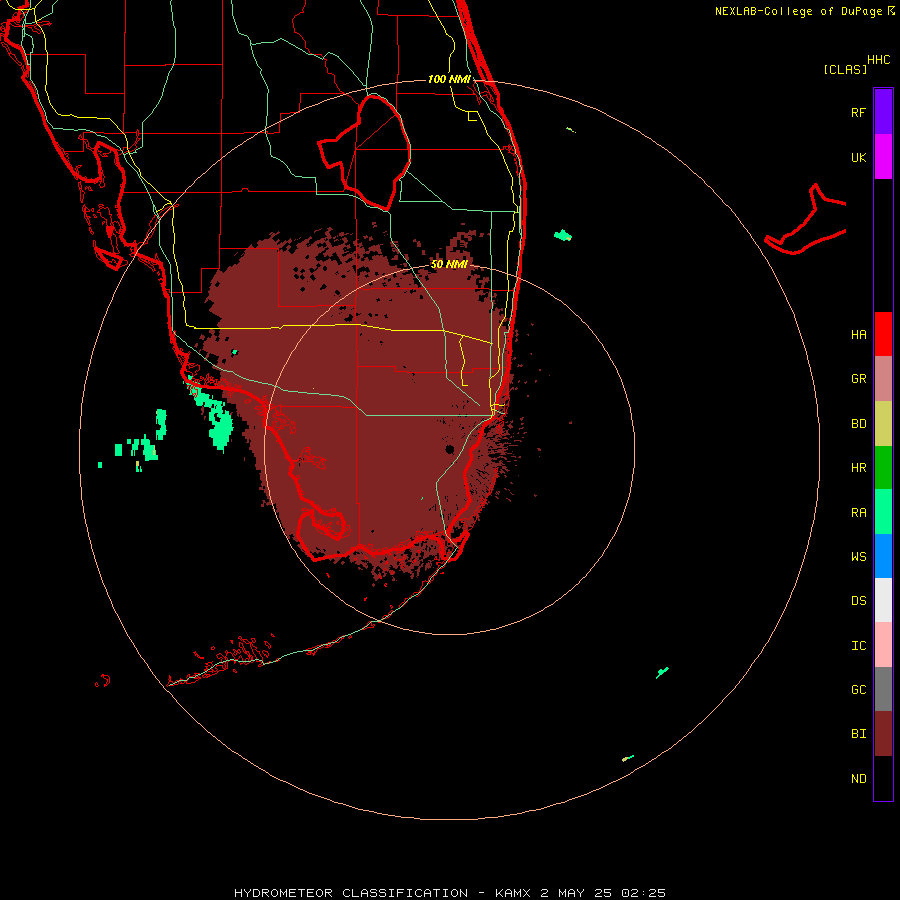Click the '100 NMI' range ring label

(x=449, y=79)
